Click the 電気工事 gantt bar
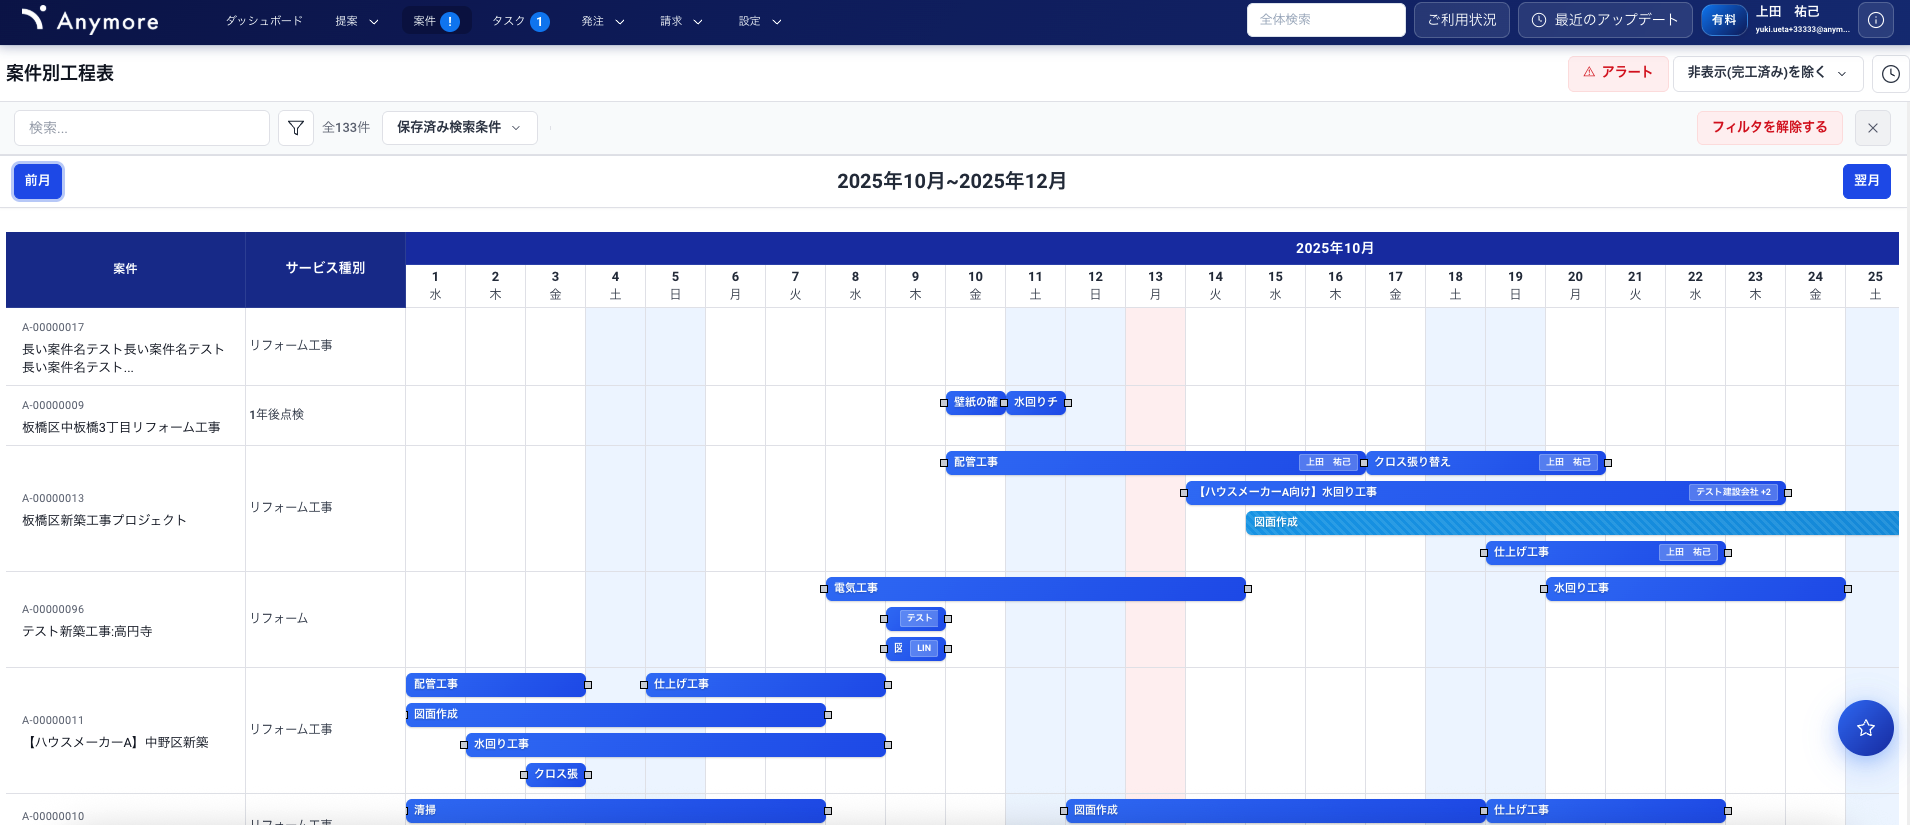Viewport: 1910px width, 825px height. point(1035,589)
